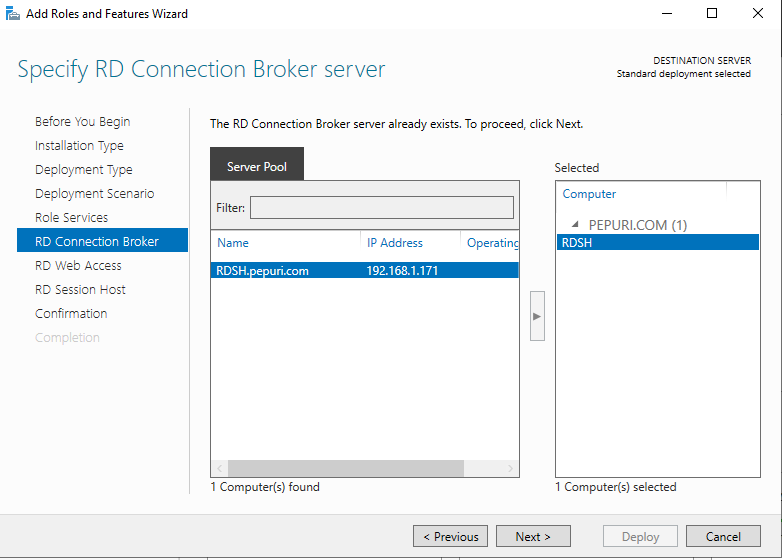Click the Previous button

coord(450,536)
